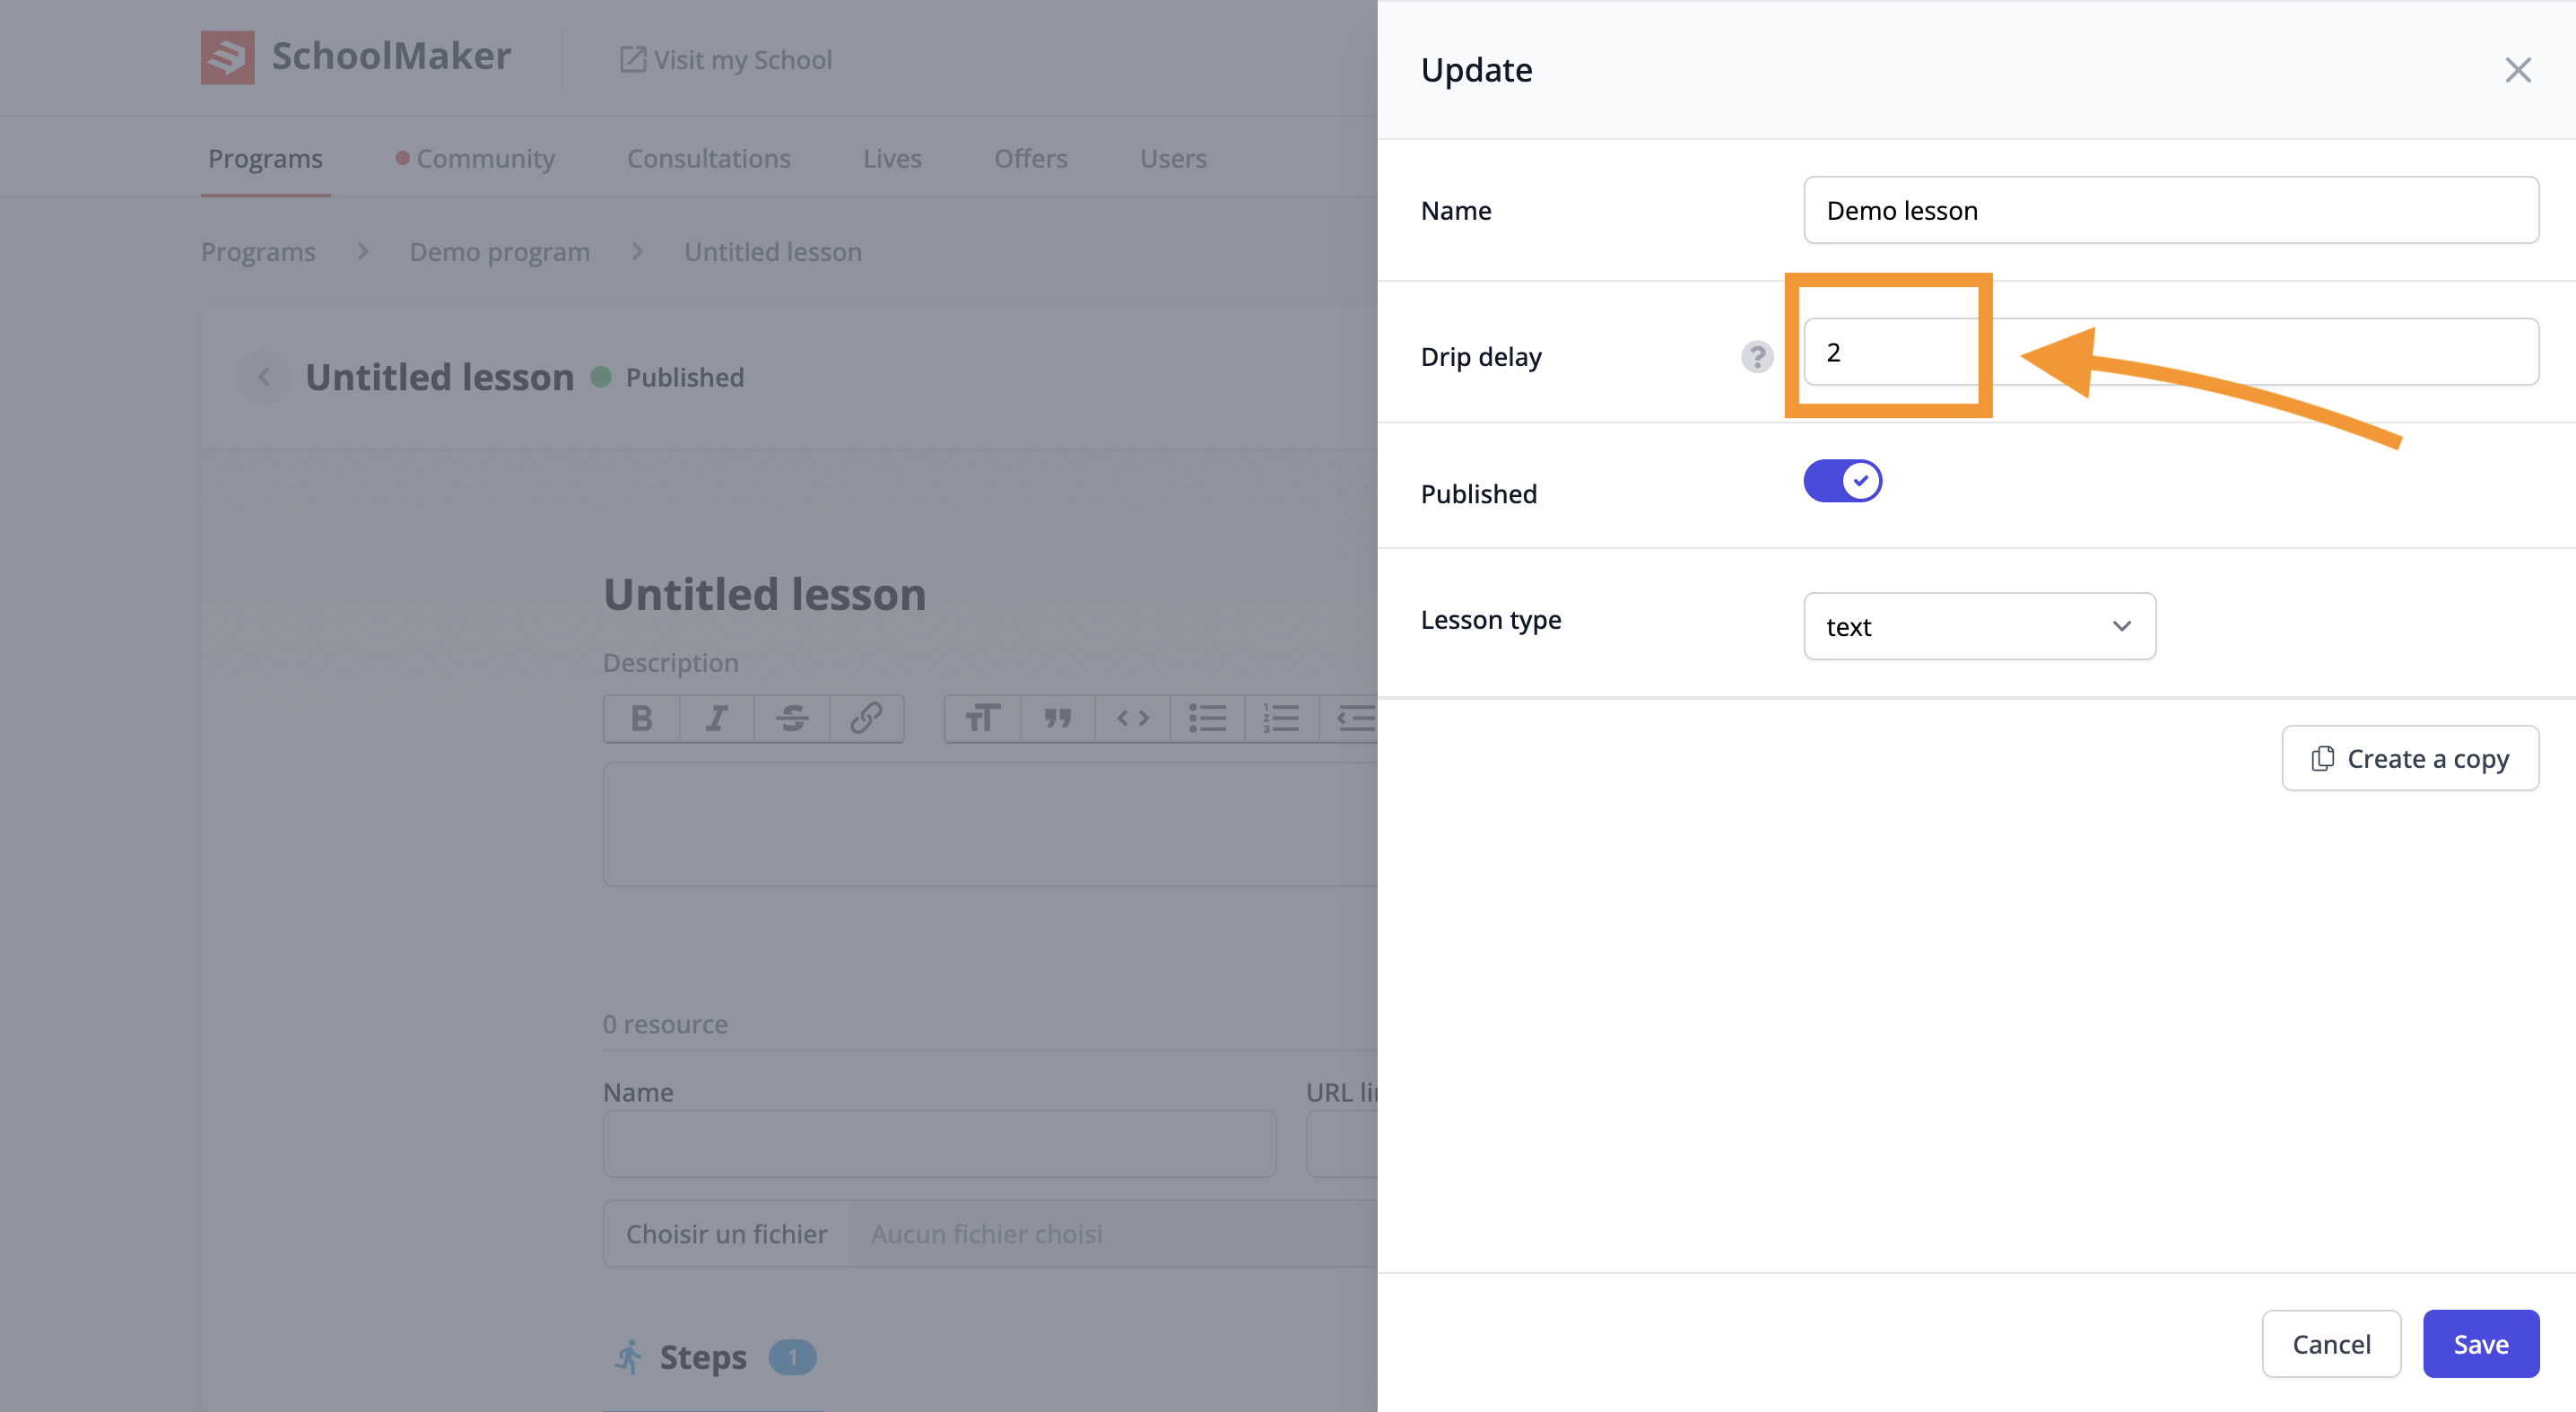Click the Steps count badge
The height and width of the screenshot is (1412, 2576).
[x=792, y=1357]
